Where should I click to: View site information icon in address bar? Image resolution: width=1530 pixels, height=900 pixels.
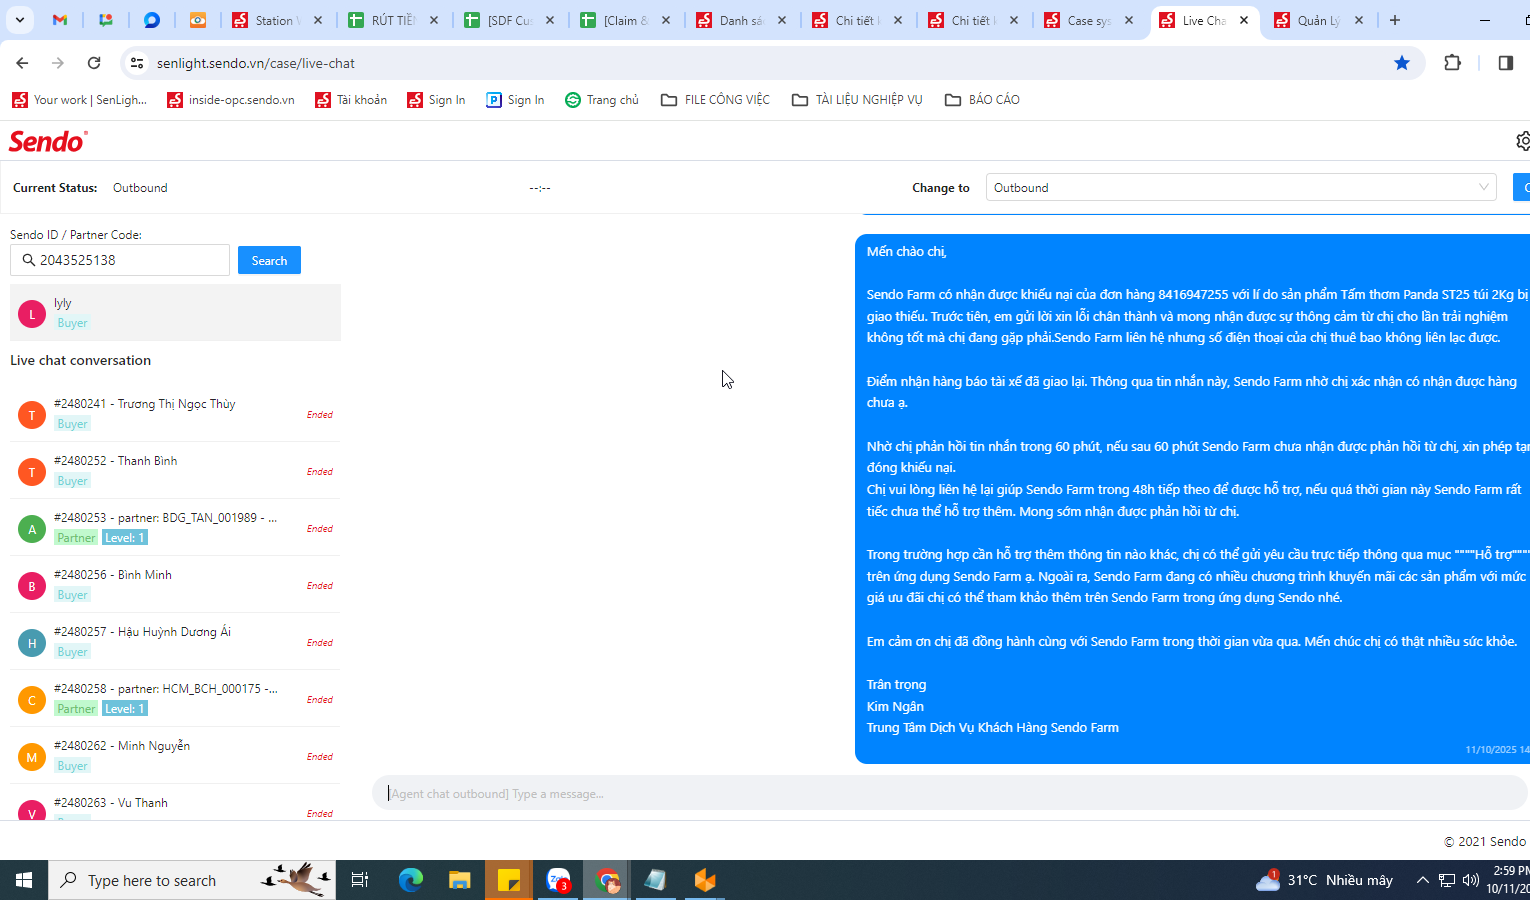click(x=137, y=63)
